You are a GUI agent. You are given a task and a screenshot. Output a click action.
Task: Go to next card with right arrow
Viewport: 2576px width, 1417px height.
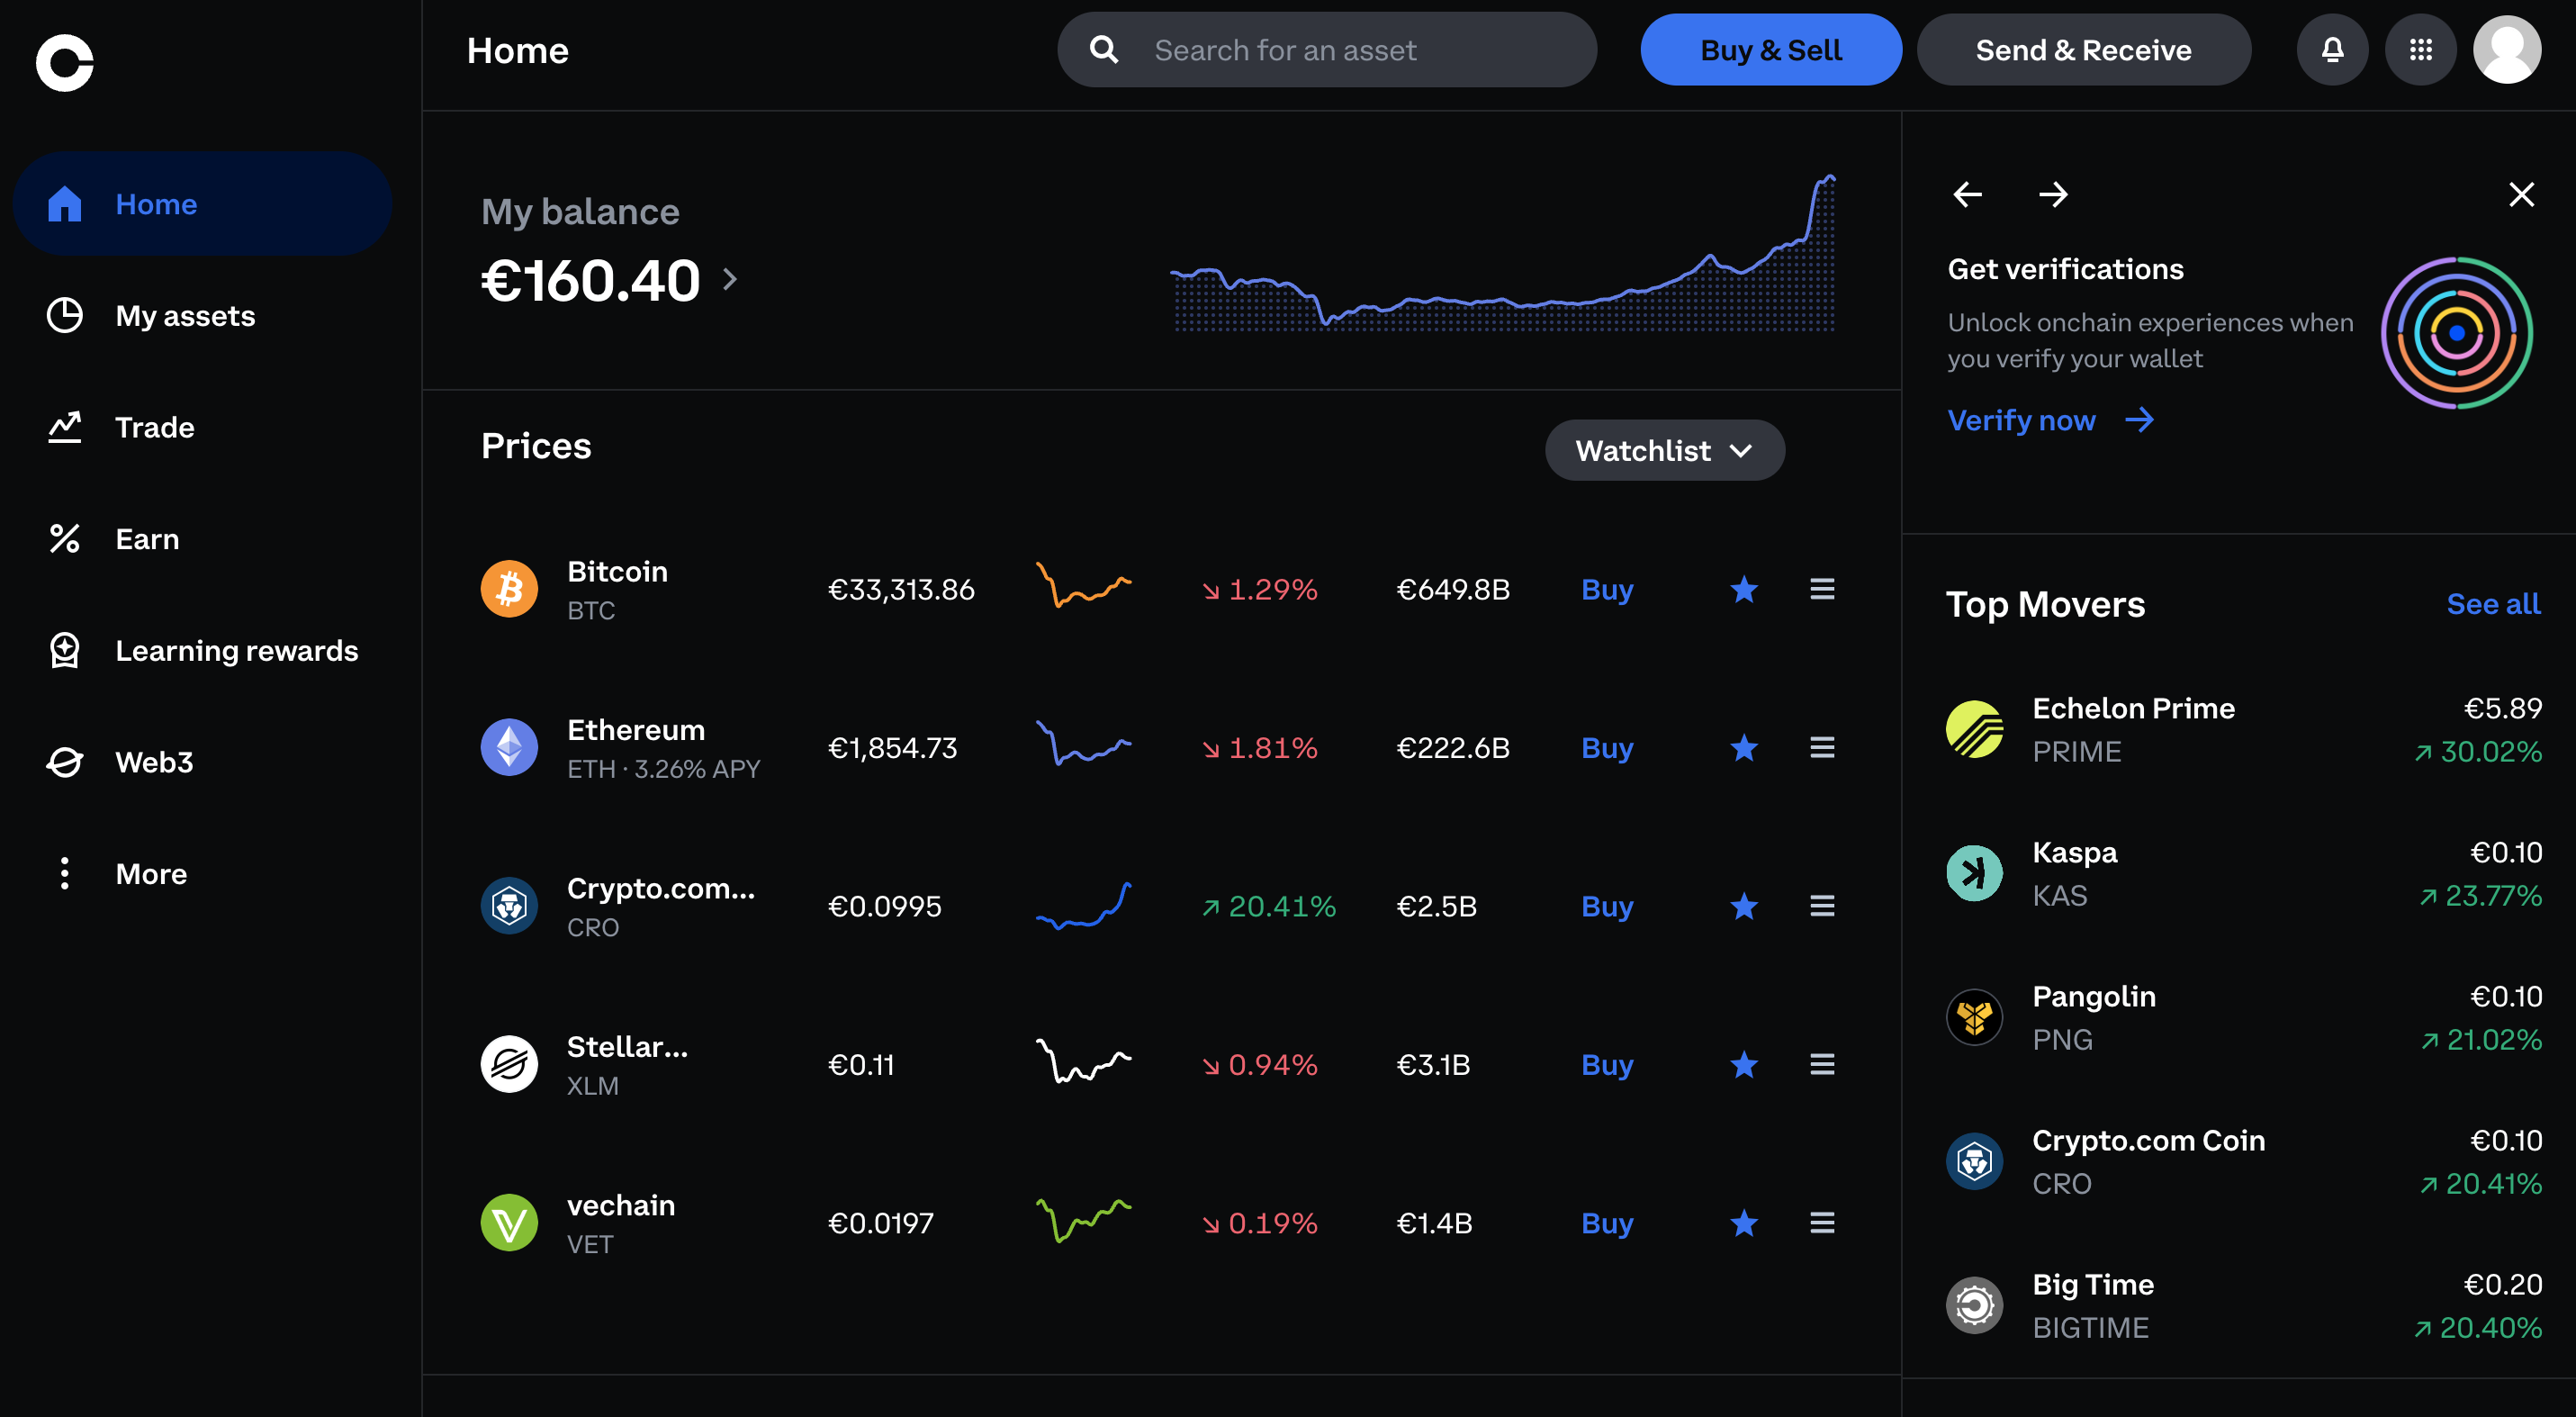[x=2053, y=194]
